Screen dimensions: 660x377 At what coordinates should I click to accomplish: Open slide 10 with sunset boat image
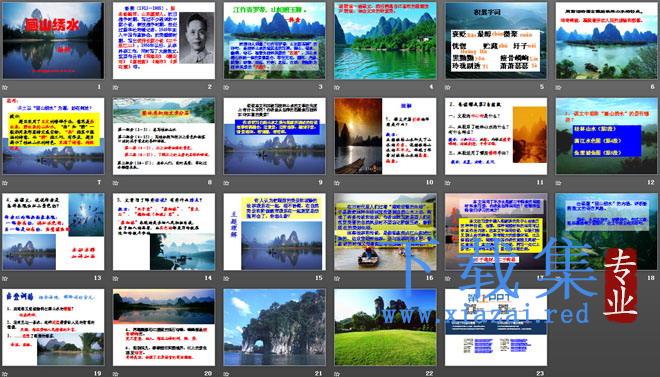pyautogui.click(x=385, y=136)
